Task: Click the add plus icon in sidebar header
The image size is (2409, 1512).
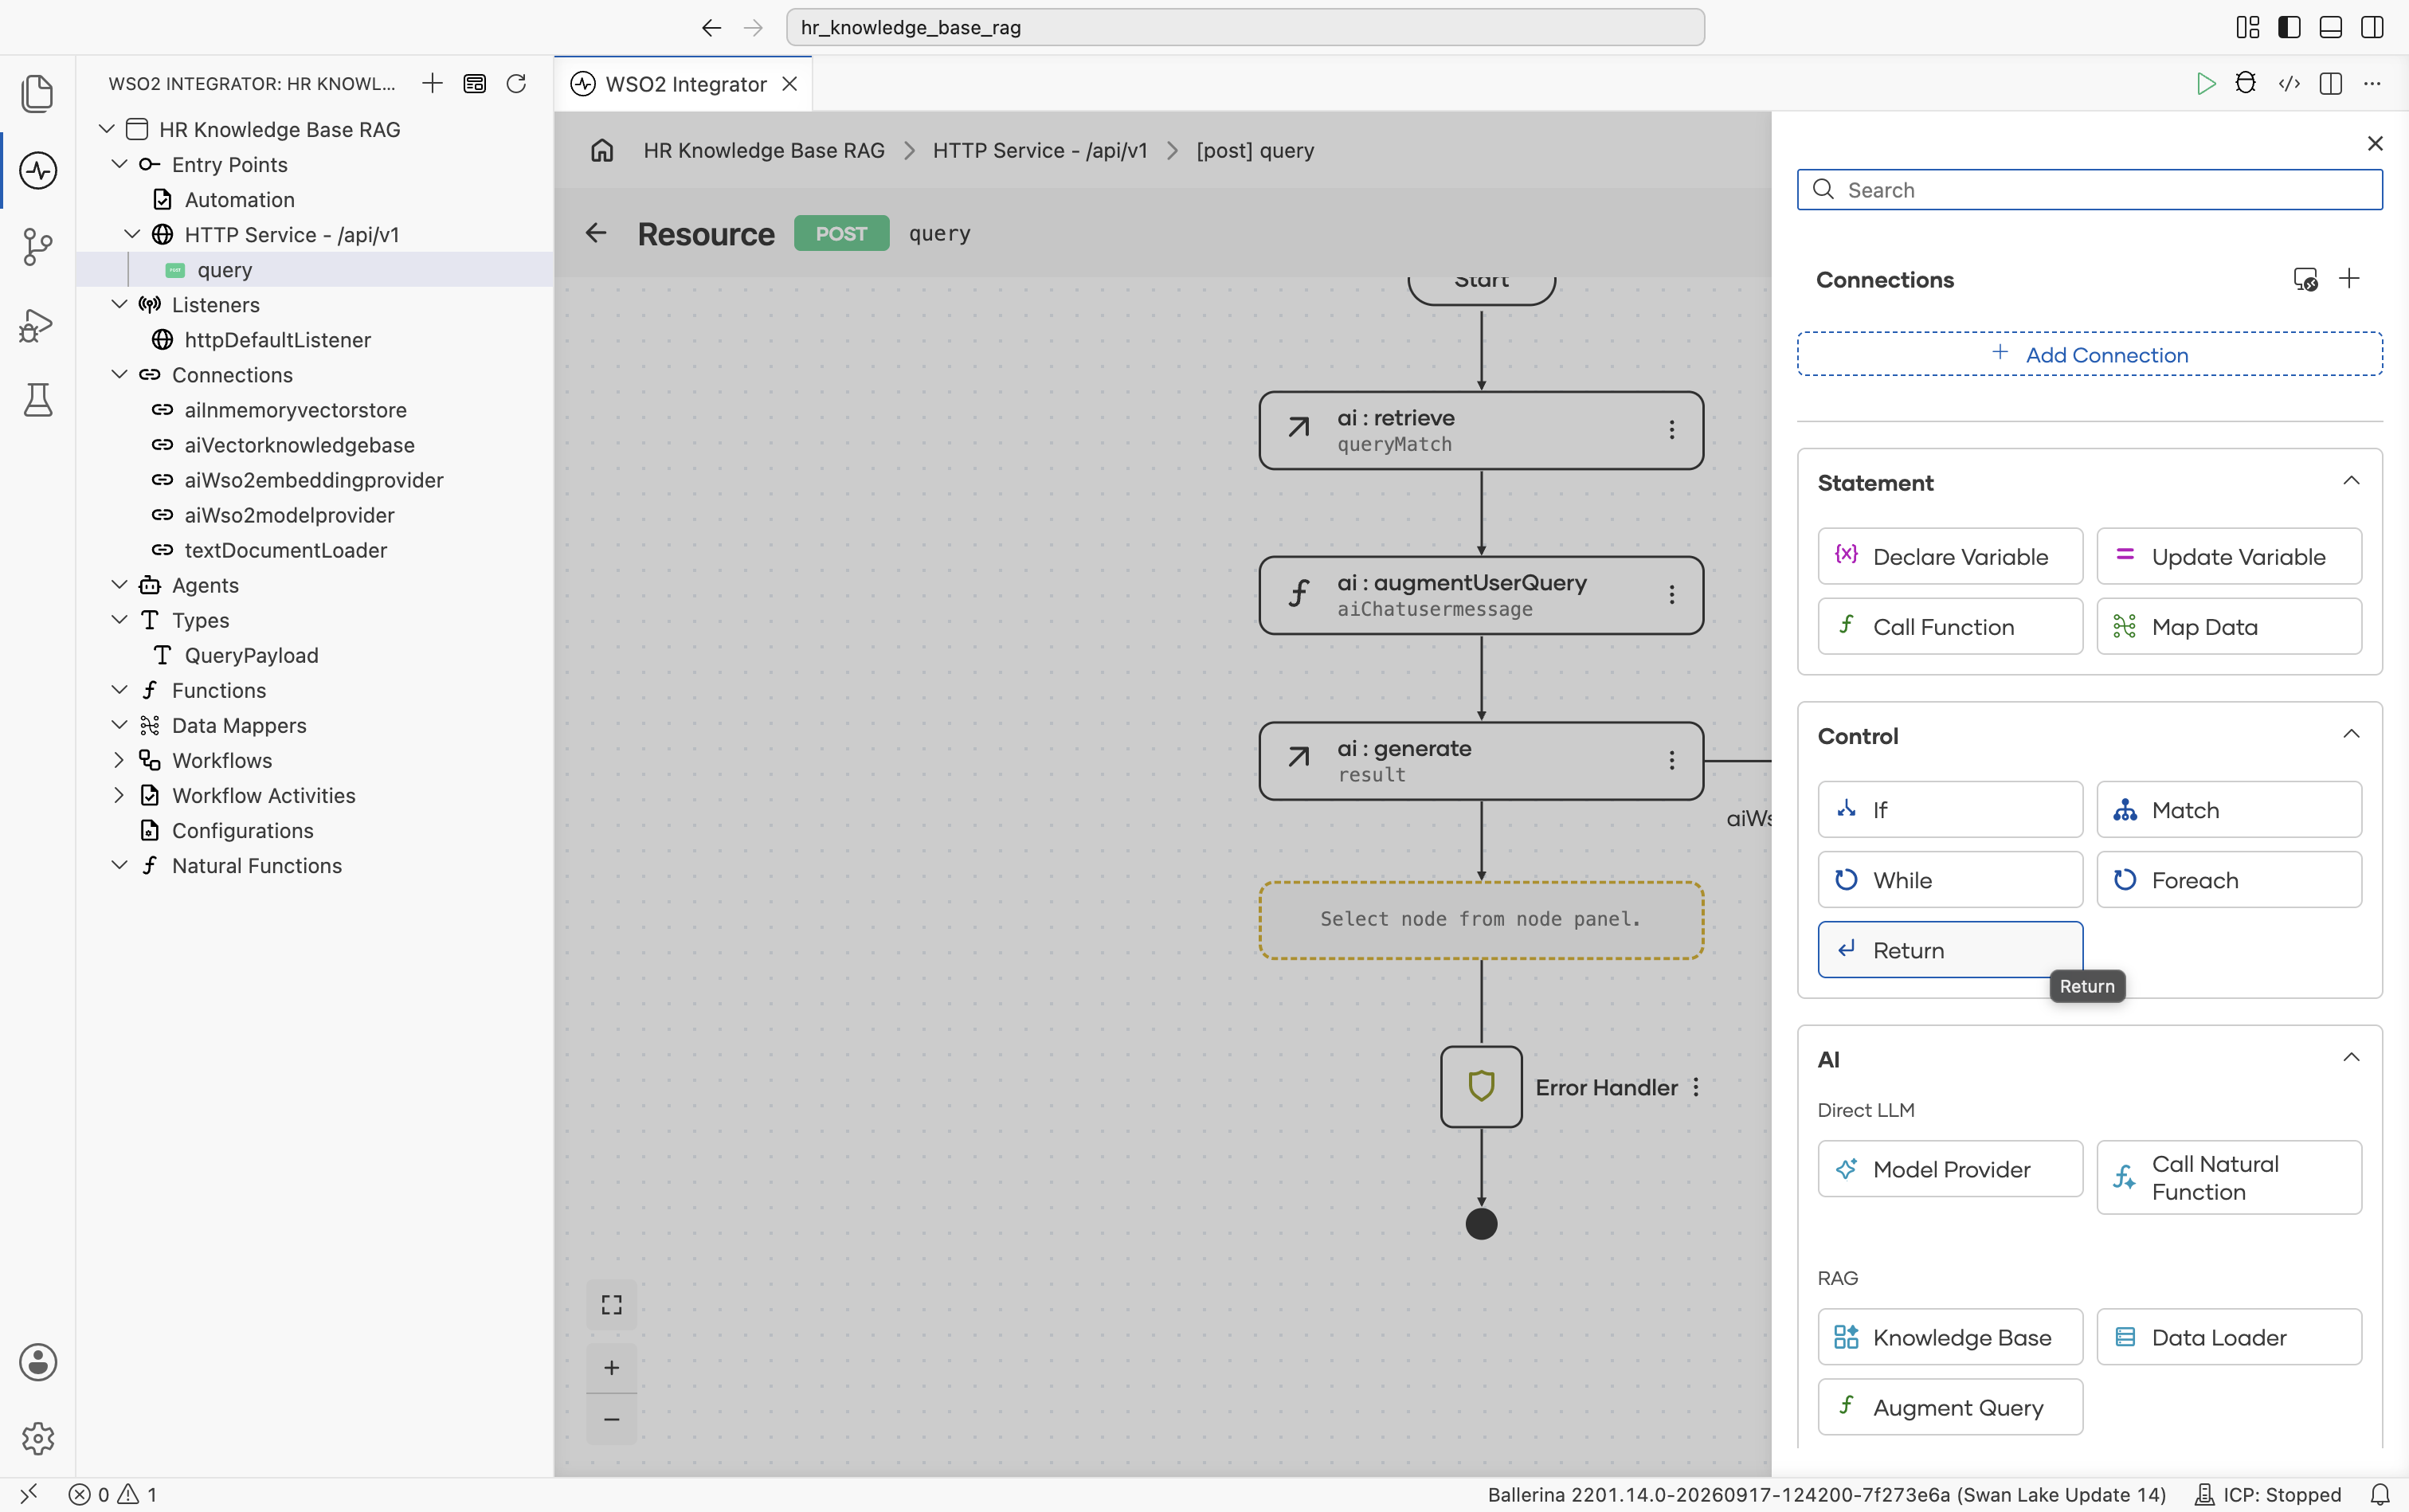Action: pyautogui.click(x=432, y=83)
